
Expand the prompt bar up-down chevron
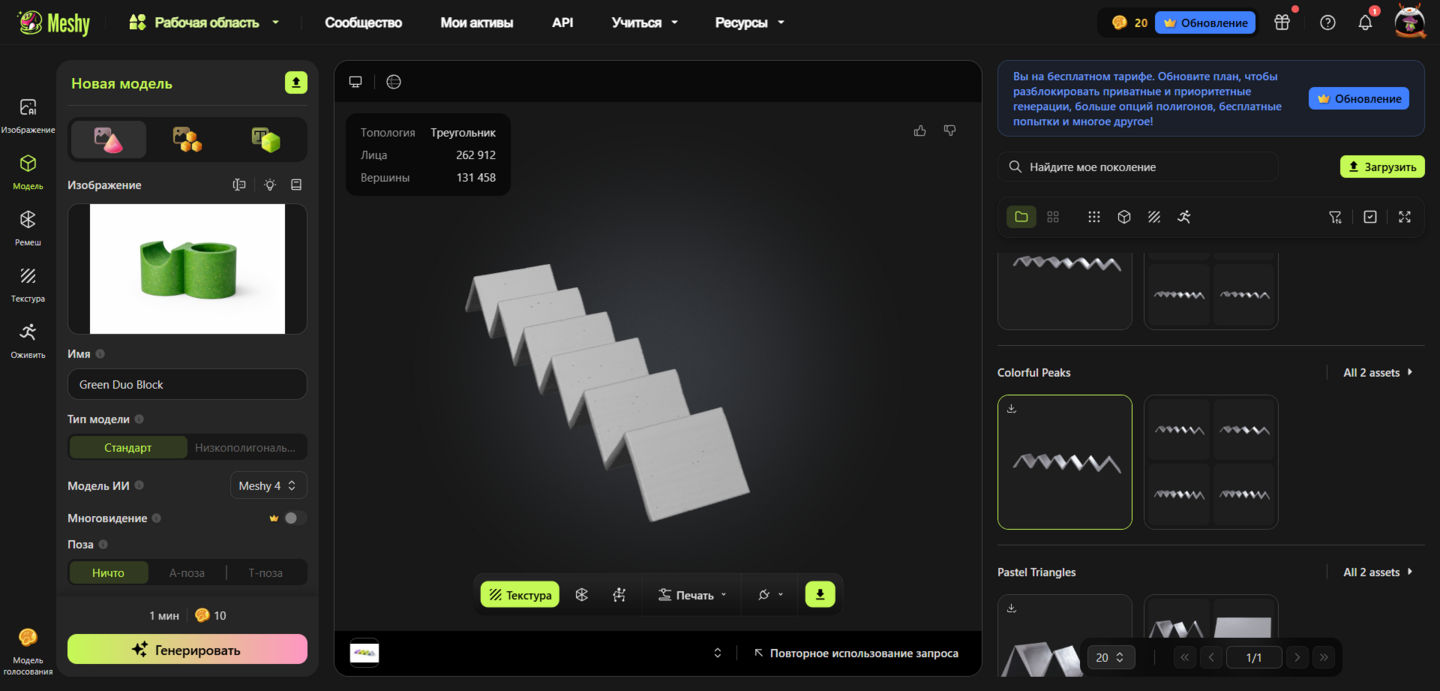point(717,653)
